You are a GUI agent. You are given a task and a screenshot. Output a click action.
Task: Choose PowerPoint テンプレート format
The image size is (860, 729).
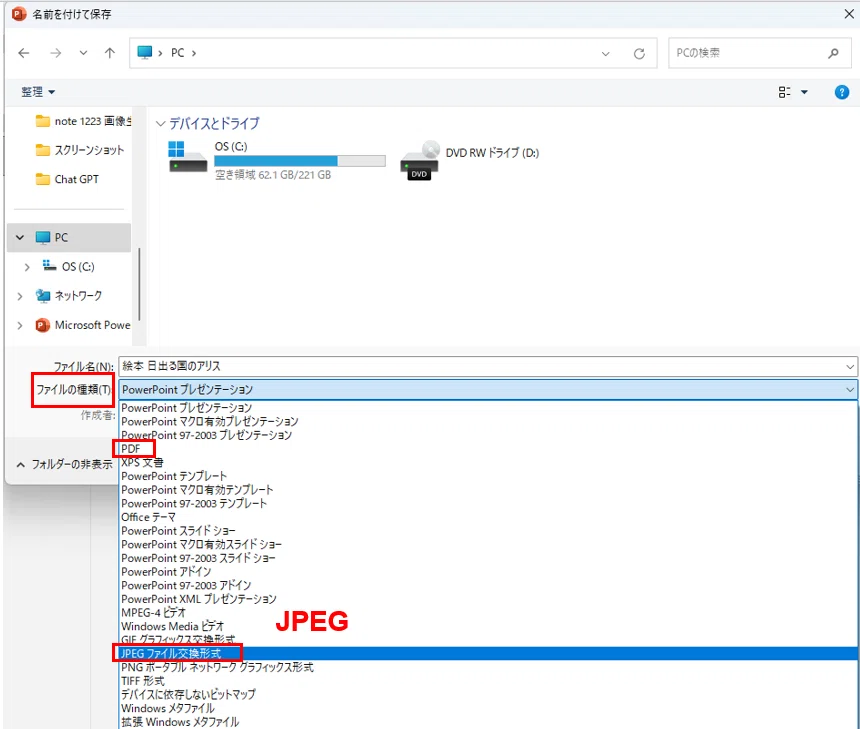(x=488, y=476)
